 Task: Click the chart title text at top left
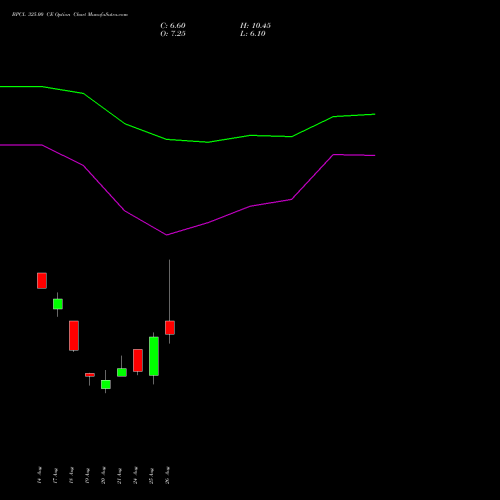(x=70, y=15)
